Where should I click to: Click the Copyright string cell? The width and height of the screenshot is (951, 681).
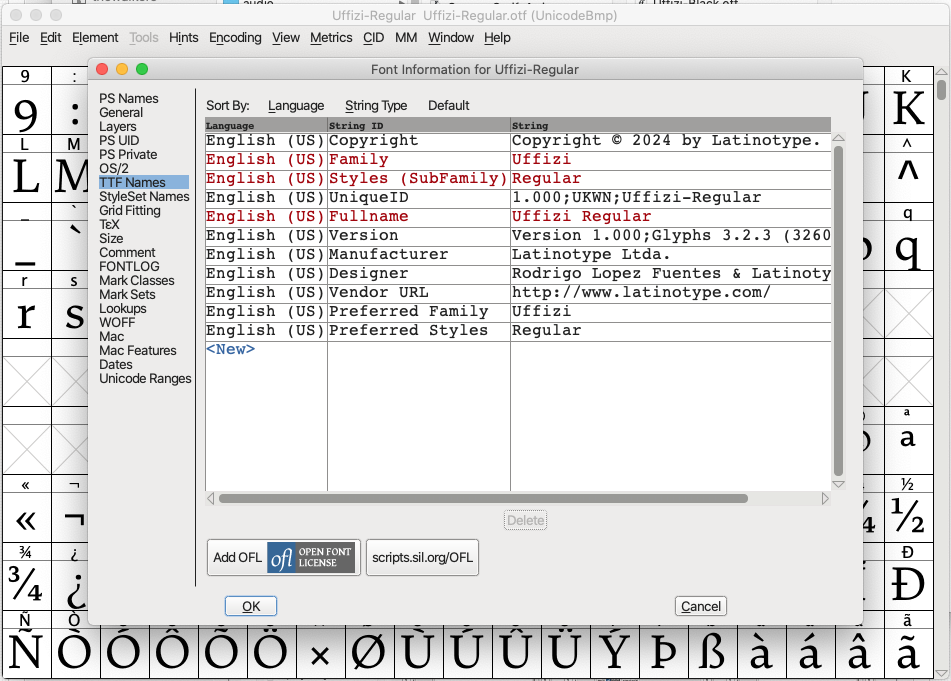(671, 141)
